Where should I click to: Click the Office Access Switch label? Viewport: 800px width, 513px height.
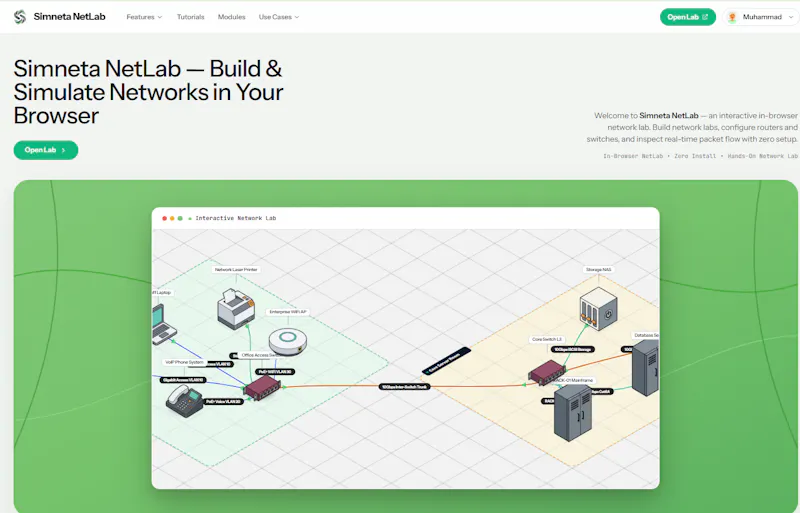click(260, 355)
